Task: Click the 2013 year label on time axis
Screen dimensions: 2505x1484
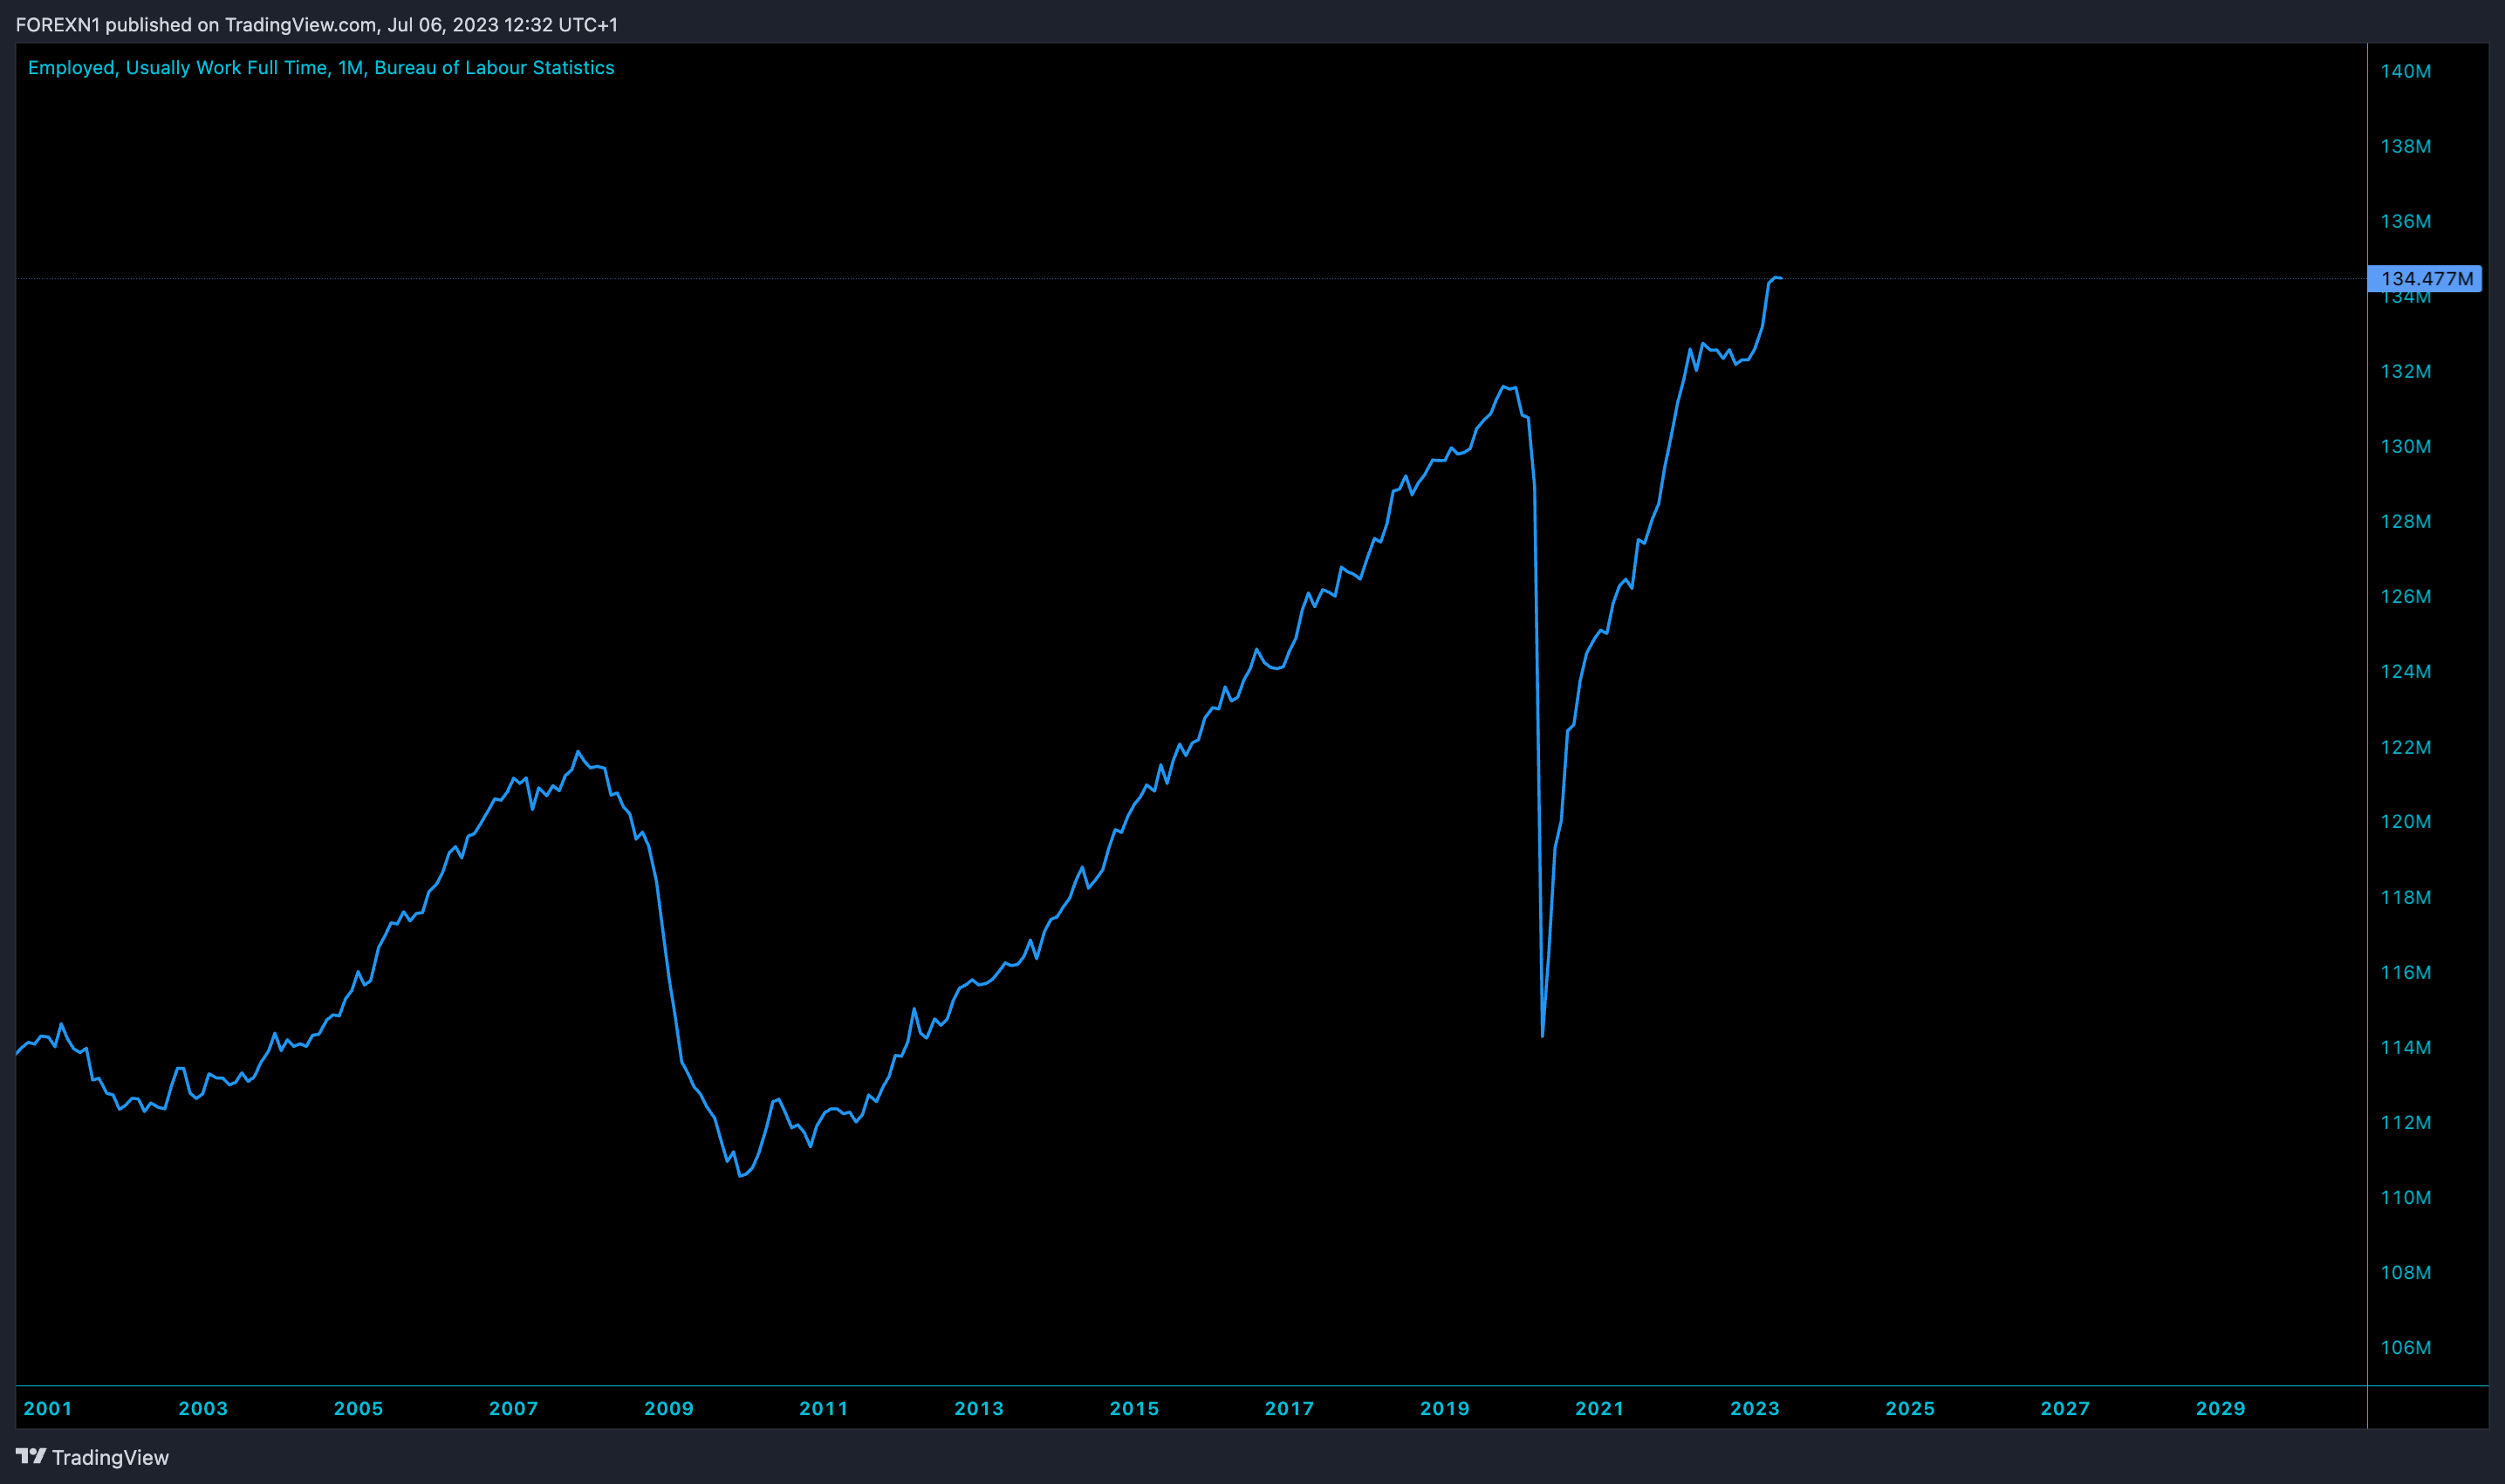Action: click(979, 1408)
